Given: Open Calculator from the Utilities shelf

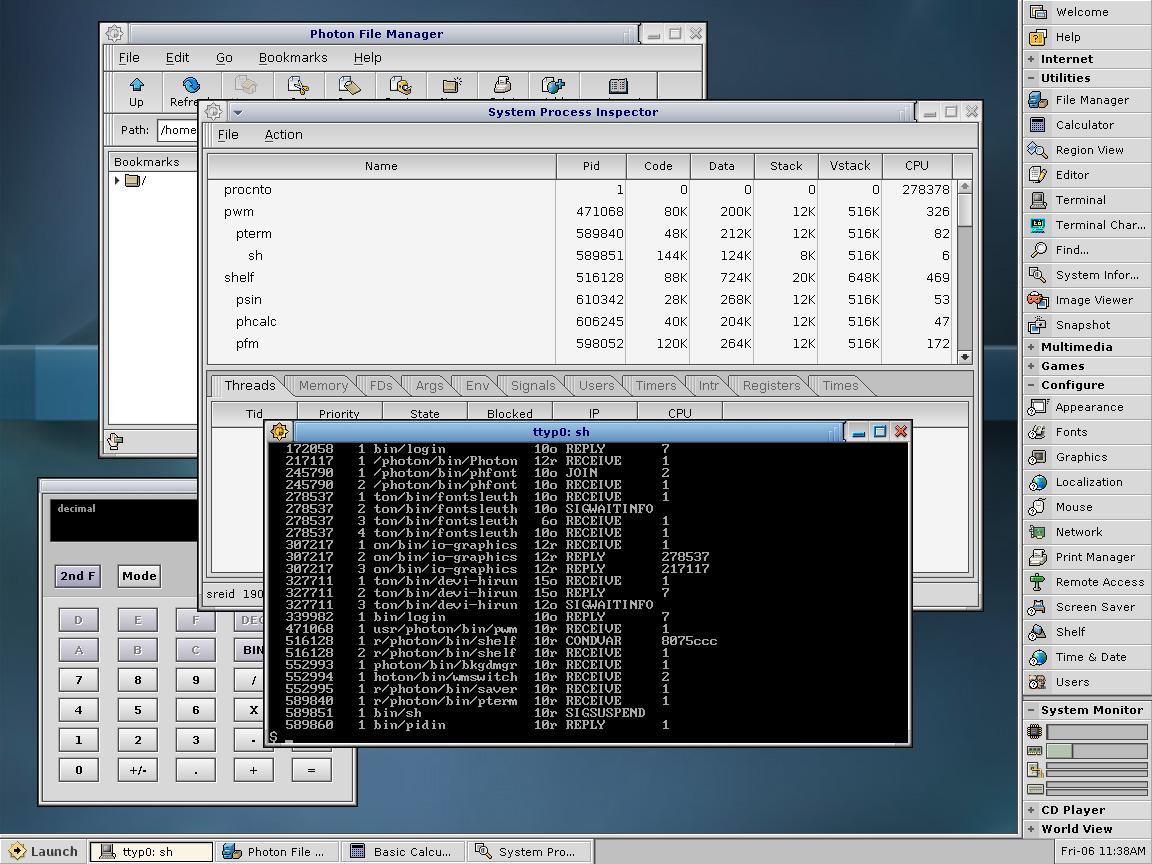Looking at the screenshot, I should click(1084, 125).
